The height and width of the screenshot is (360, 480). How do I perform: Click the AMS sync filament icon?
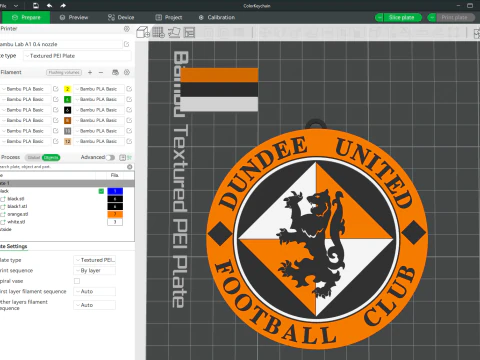point(115,72)
